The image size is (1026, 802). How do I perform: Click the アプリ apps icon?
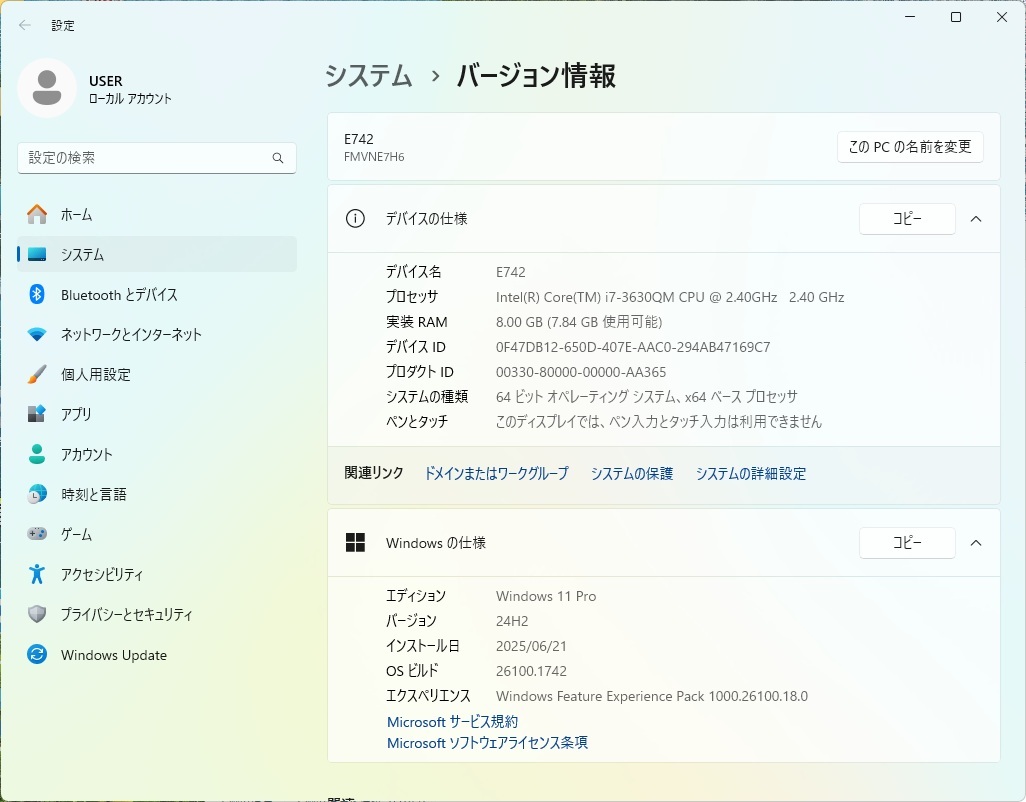pyautogui.click(x=37, y=414)
